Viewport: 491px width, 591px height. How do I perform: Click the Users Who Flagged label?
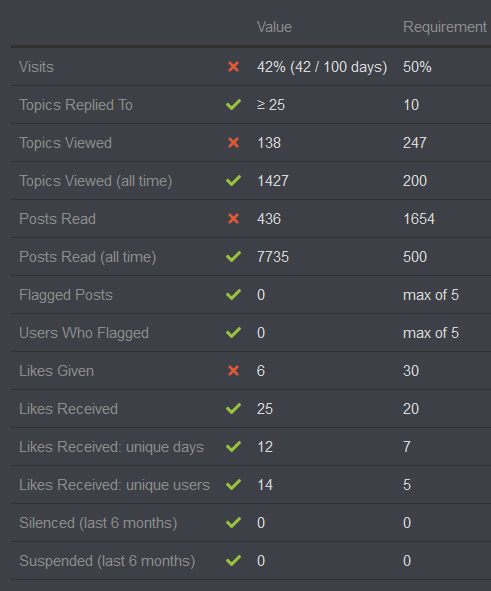84,333
